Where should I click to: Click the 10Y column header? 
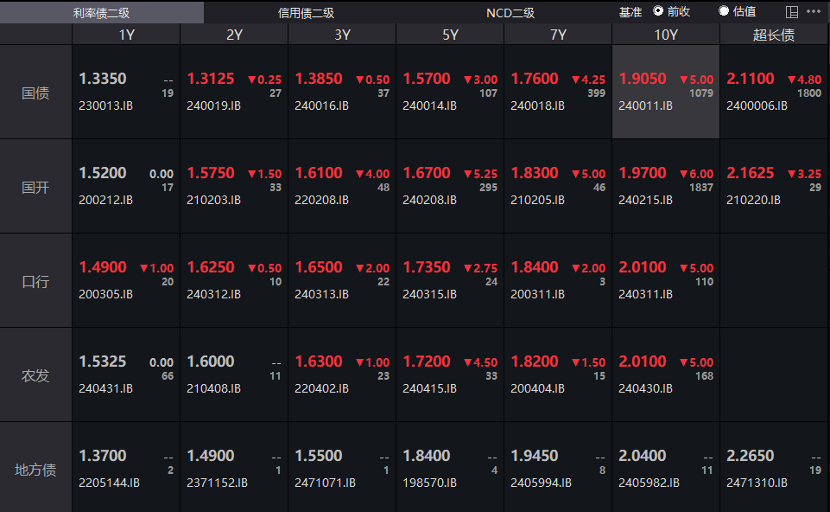(x=665, y=34)
